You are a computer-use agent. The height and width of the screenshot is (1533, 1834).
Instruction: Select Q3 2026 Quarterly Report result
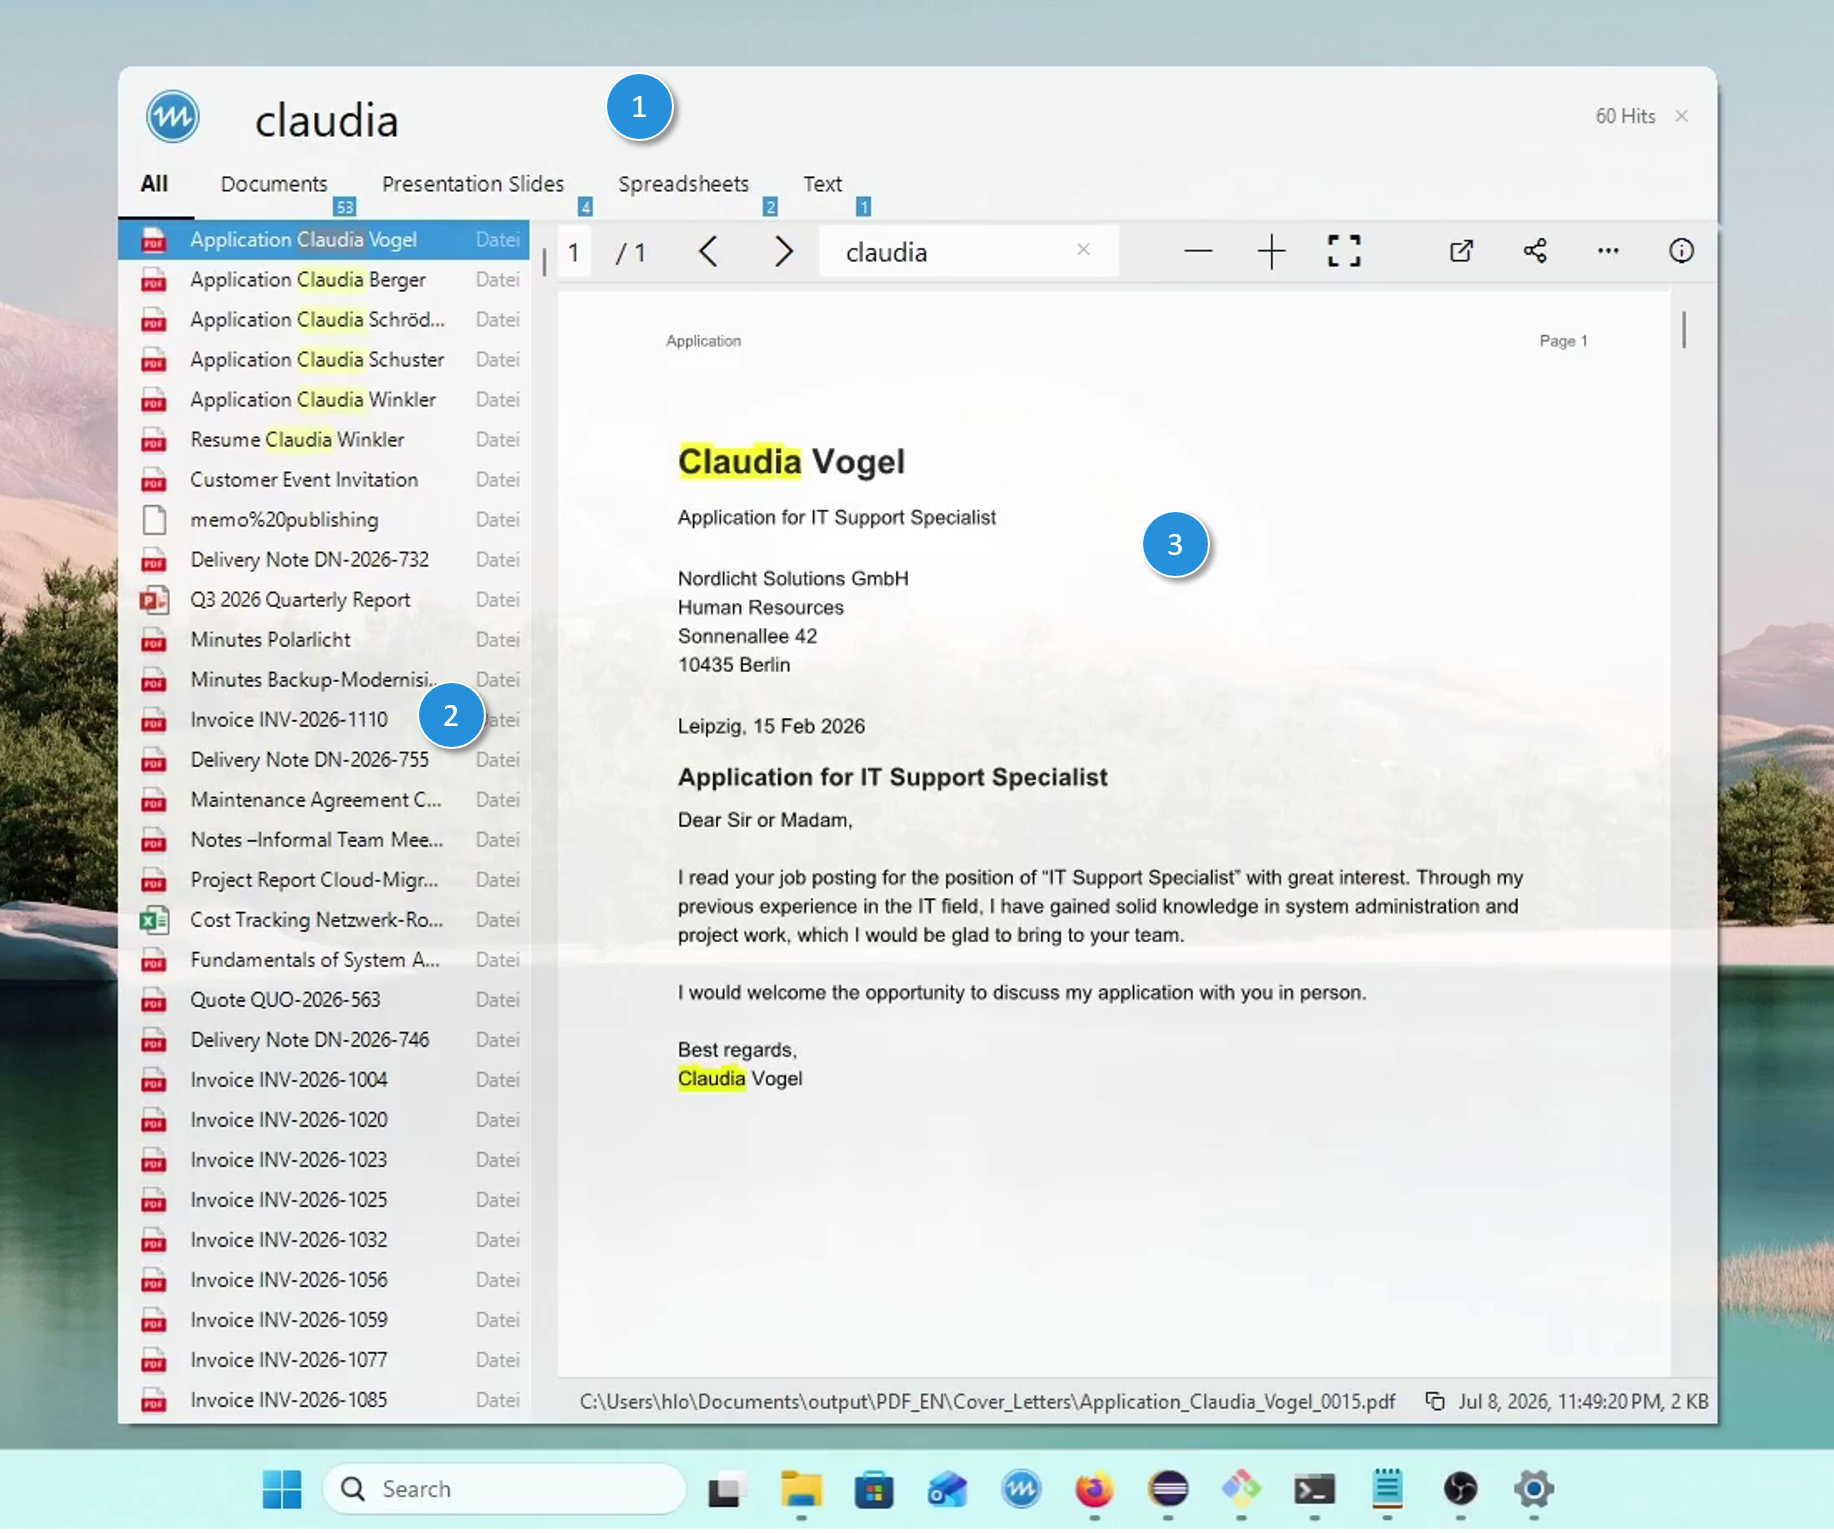324,600
